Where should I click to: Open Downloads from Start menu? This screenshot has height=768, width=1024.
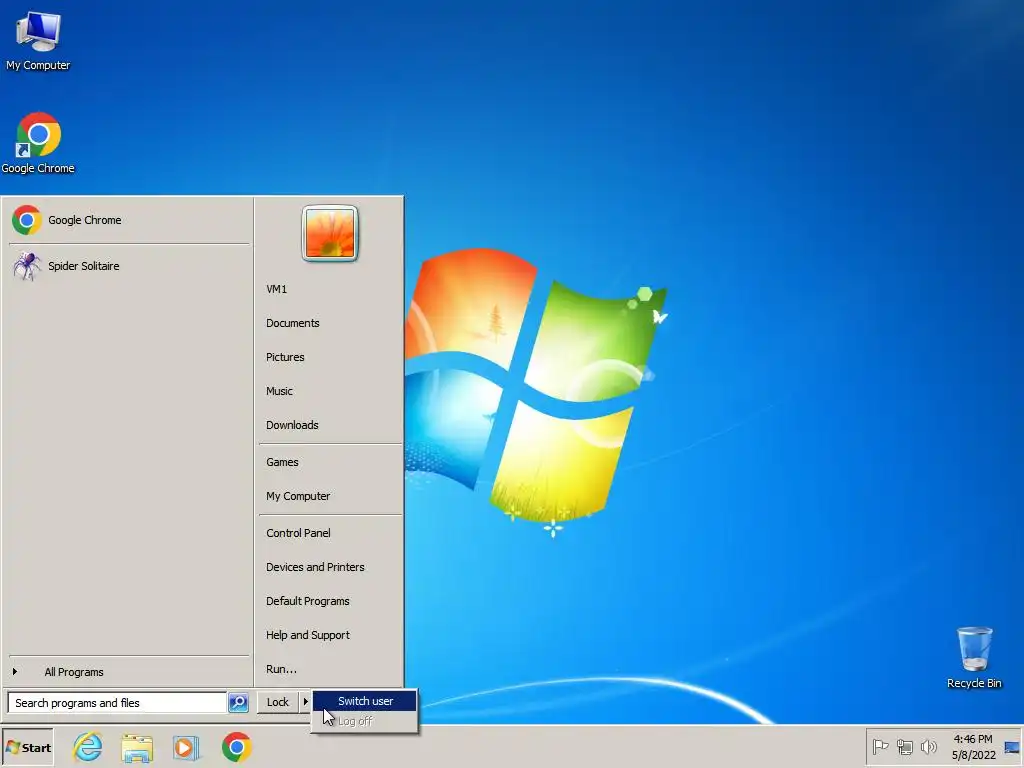point(330,424)
